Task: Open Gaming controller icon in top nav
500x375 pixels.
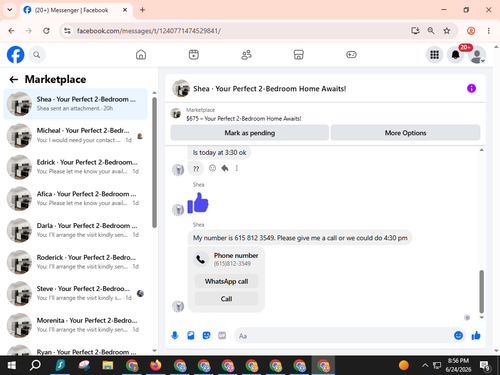Action: pyautogui.click(x=351, y=55)
